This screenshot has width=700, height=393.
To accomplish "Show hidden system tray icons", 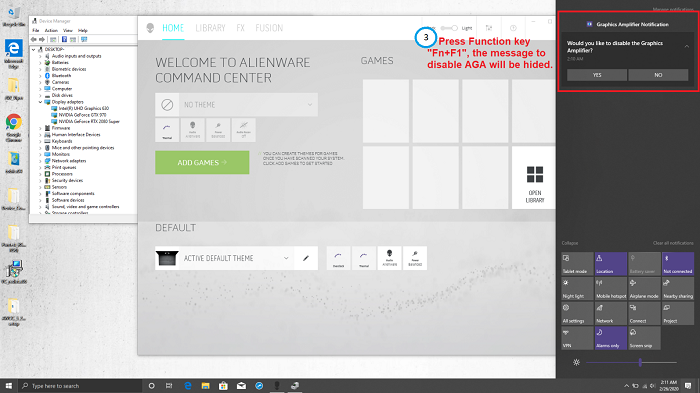I will 626,386.
